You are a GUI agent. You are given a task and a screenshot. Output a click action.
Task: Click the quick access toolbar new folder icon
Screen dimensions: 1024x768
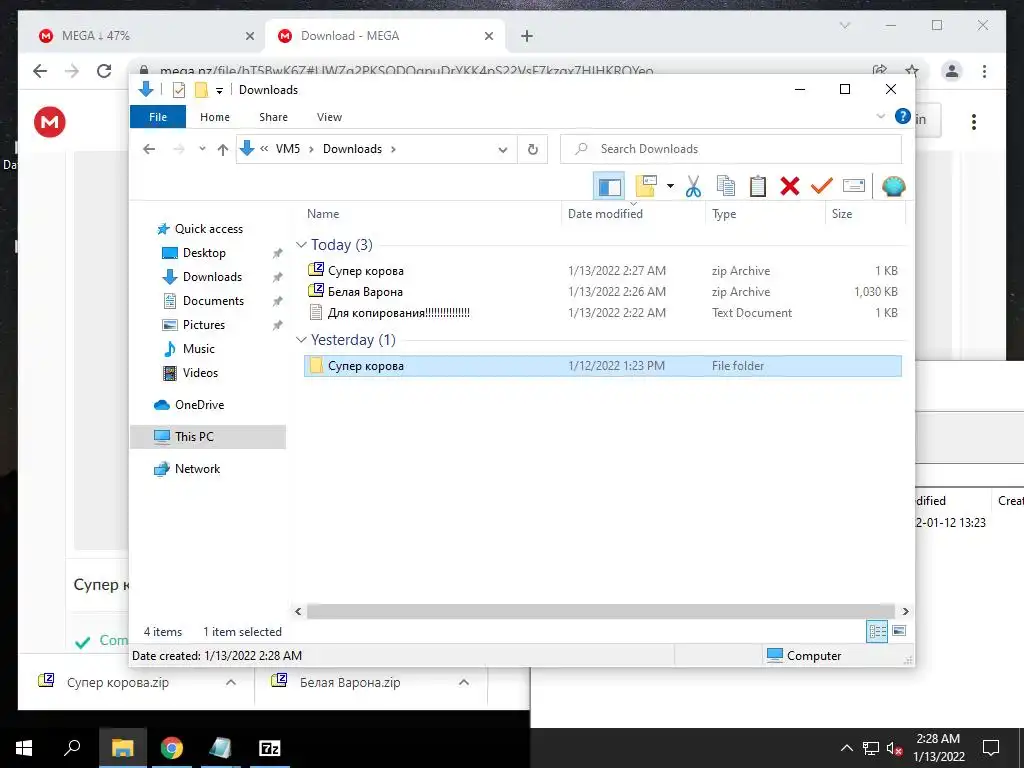click(201, 90)
